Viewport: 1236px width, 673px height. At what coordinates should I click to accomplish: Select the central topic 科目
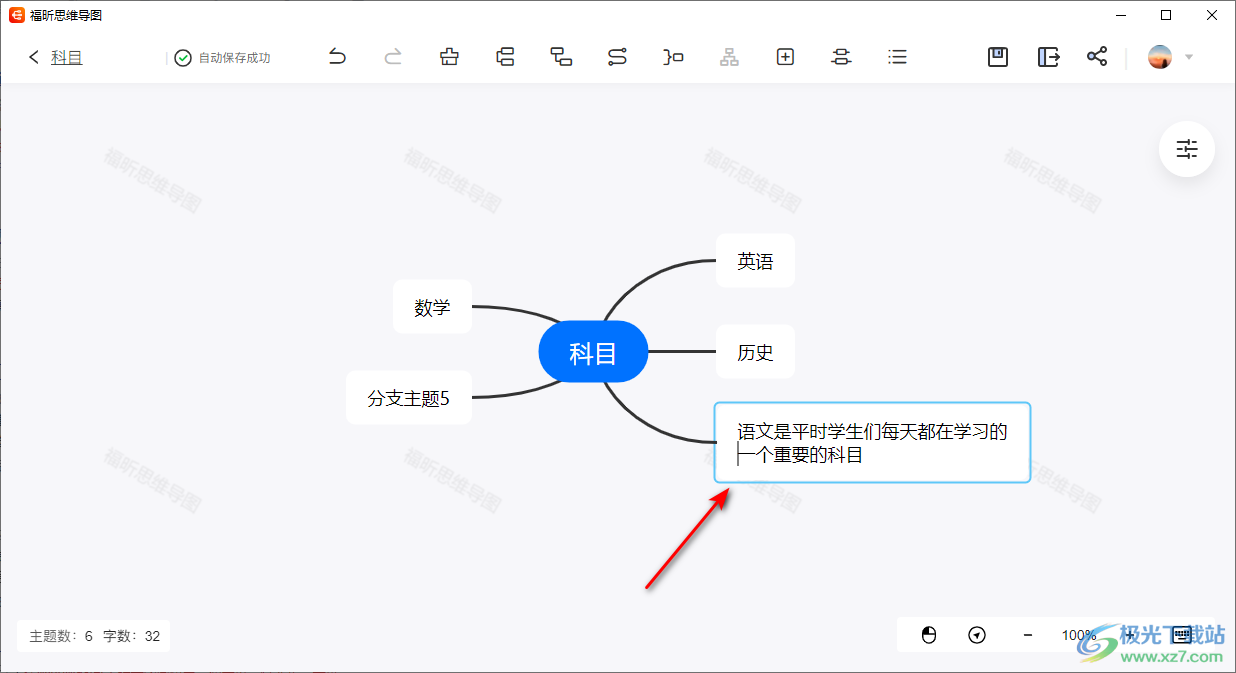[x=593, y=352]
